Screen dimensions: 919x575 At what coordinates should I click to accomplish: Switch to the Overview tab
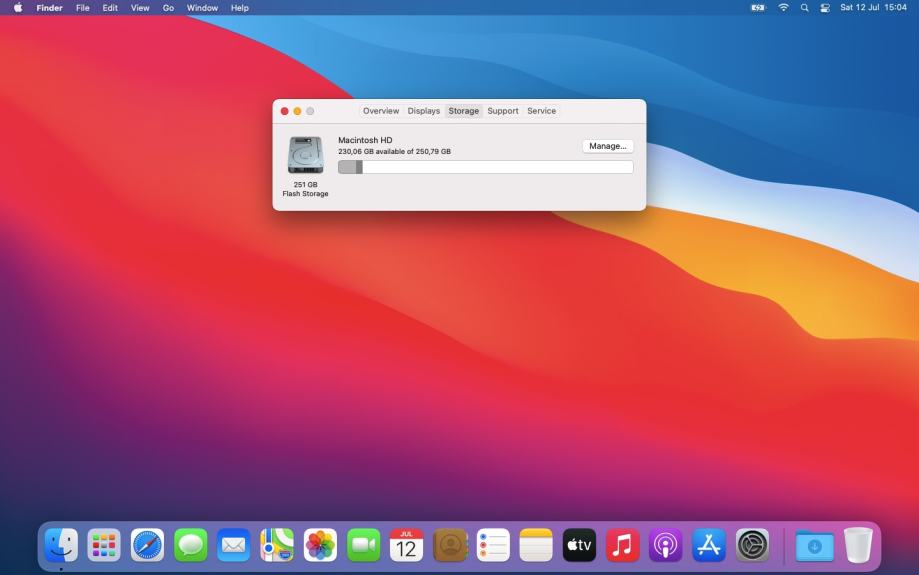[x=380, y=111]
